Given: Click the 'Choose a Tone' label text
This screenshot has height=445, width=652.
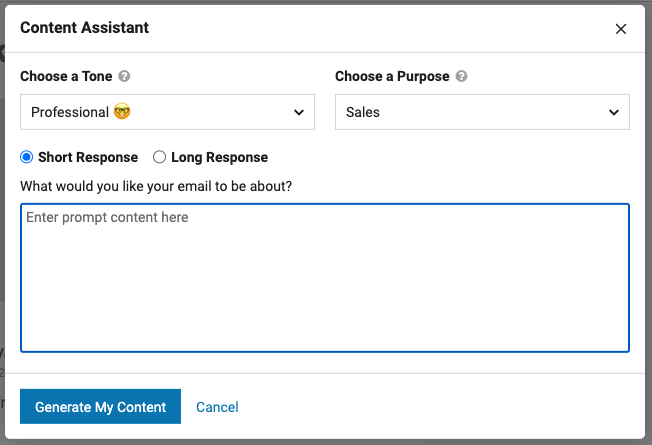Looking at the screenshot, I should coord(66,77).
